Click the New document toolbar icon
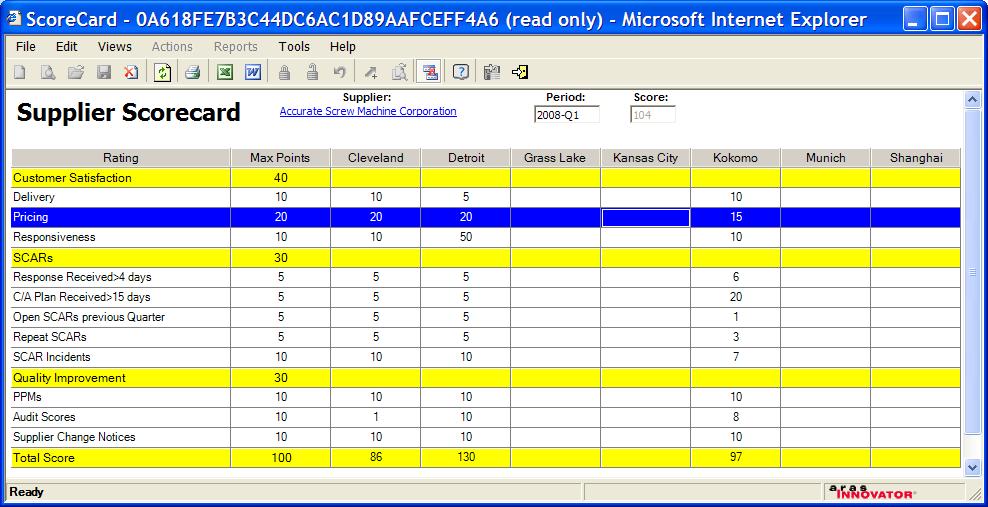Screen dimensions: 988x507 click(x=20, y=72)
